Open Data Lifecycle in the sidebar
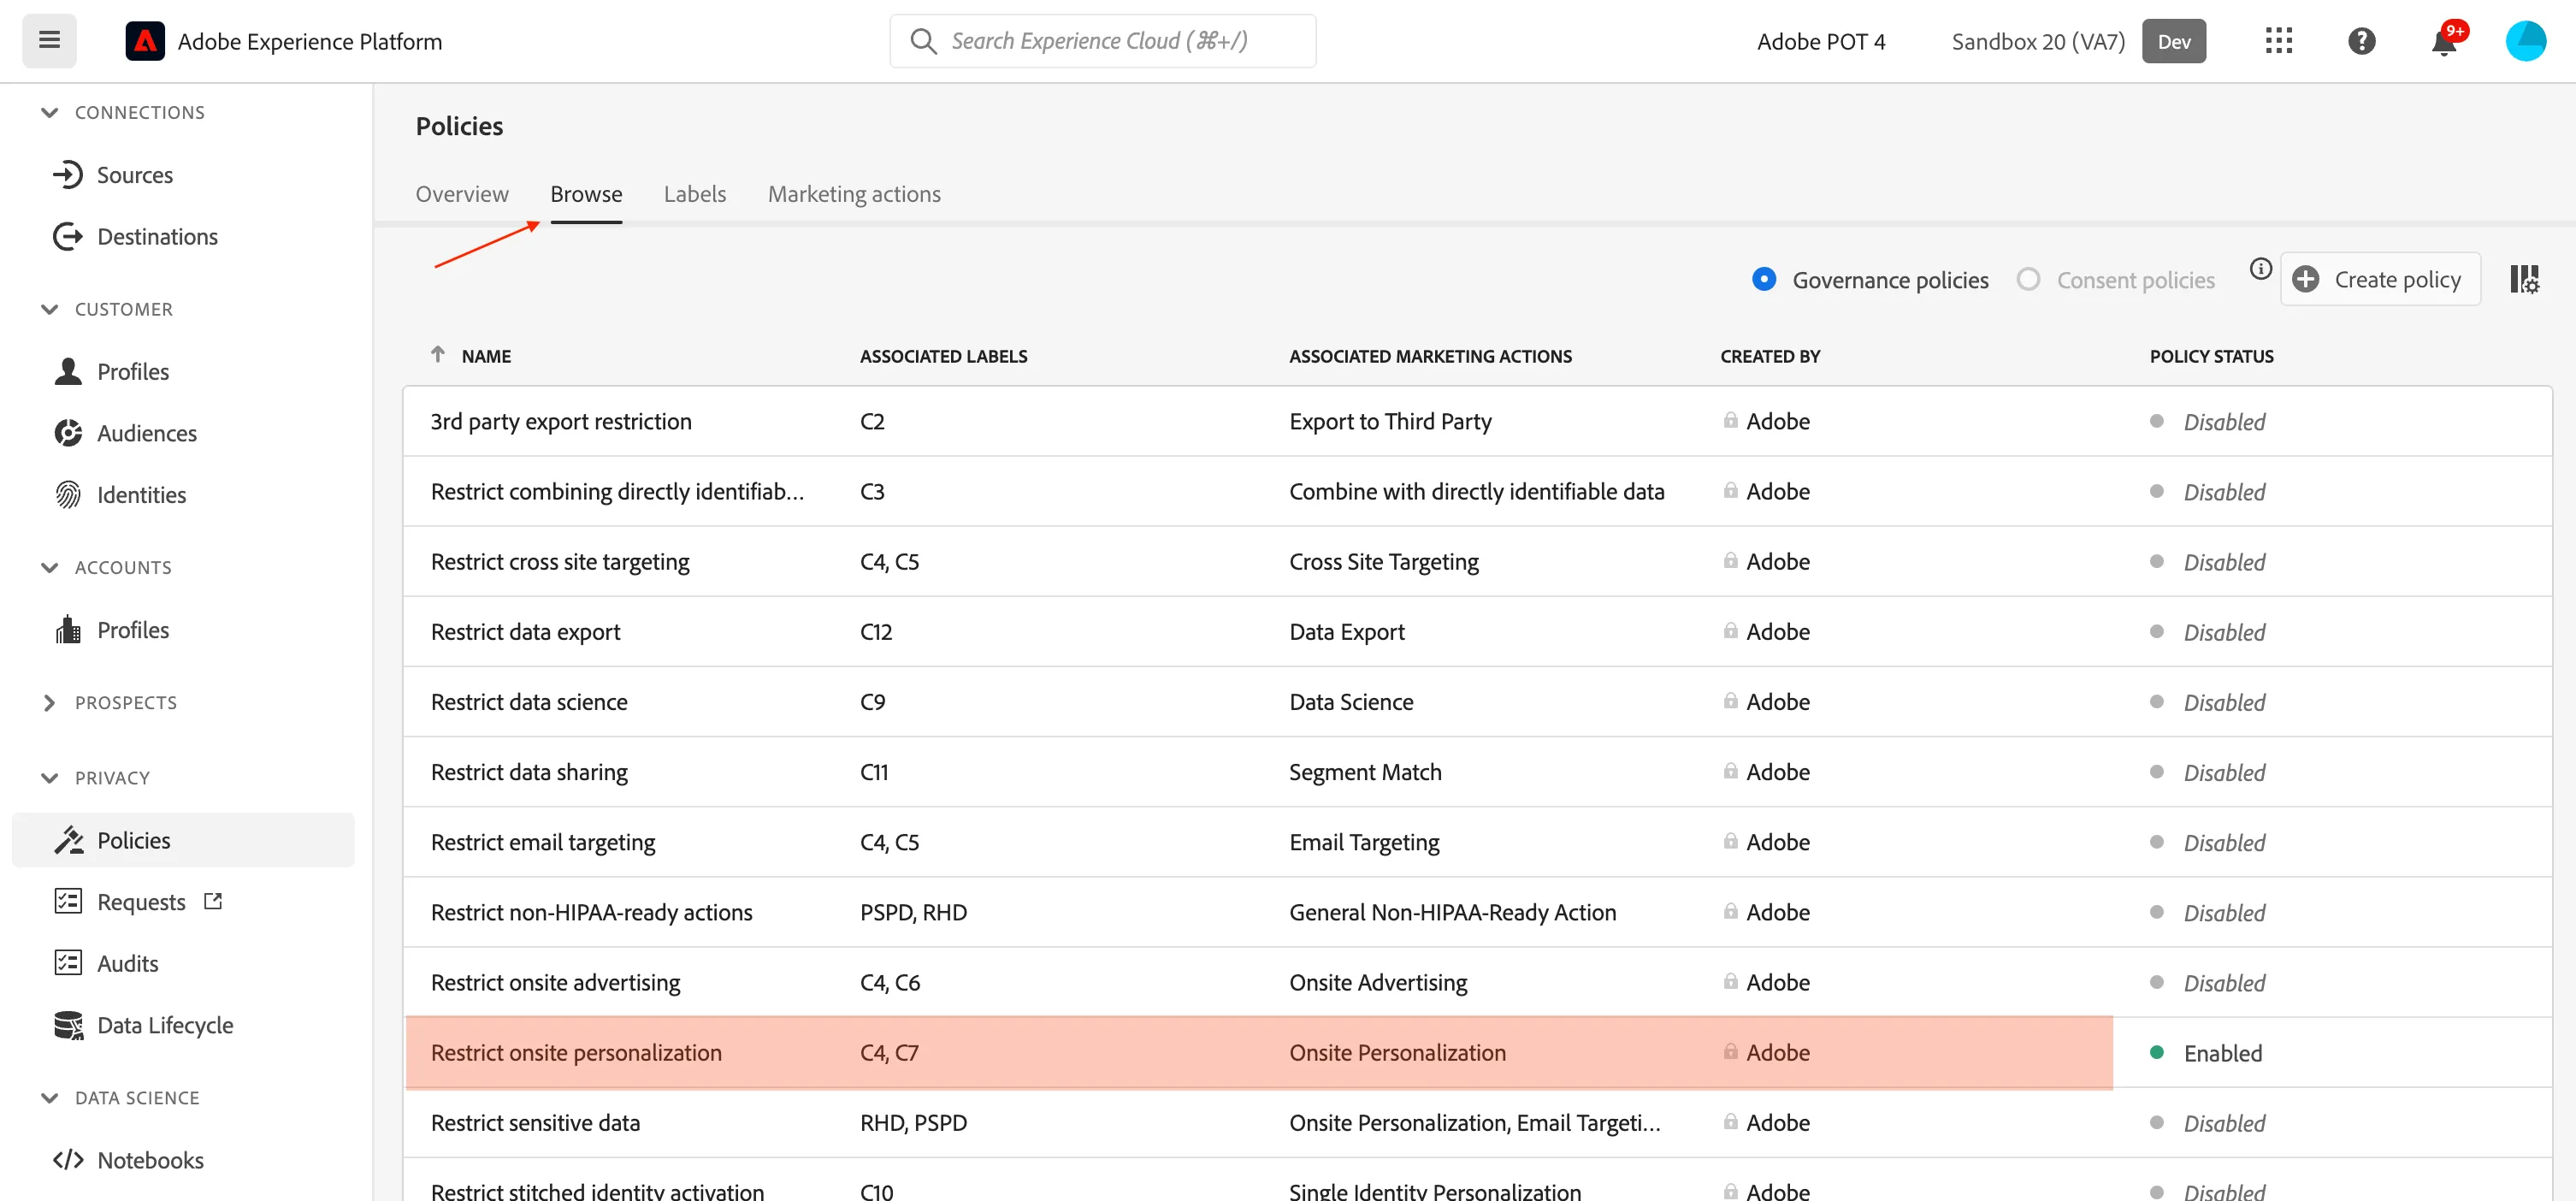 165,1025
